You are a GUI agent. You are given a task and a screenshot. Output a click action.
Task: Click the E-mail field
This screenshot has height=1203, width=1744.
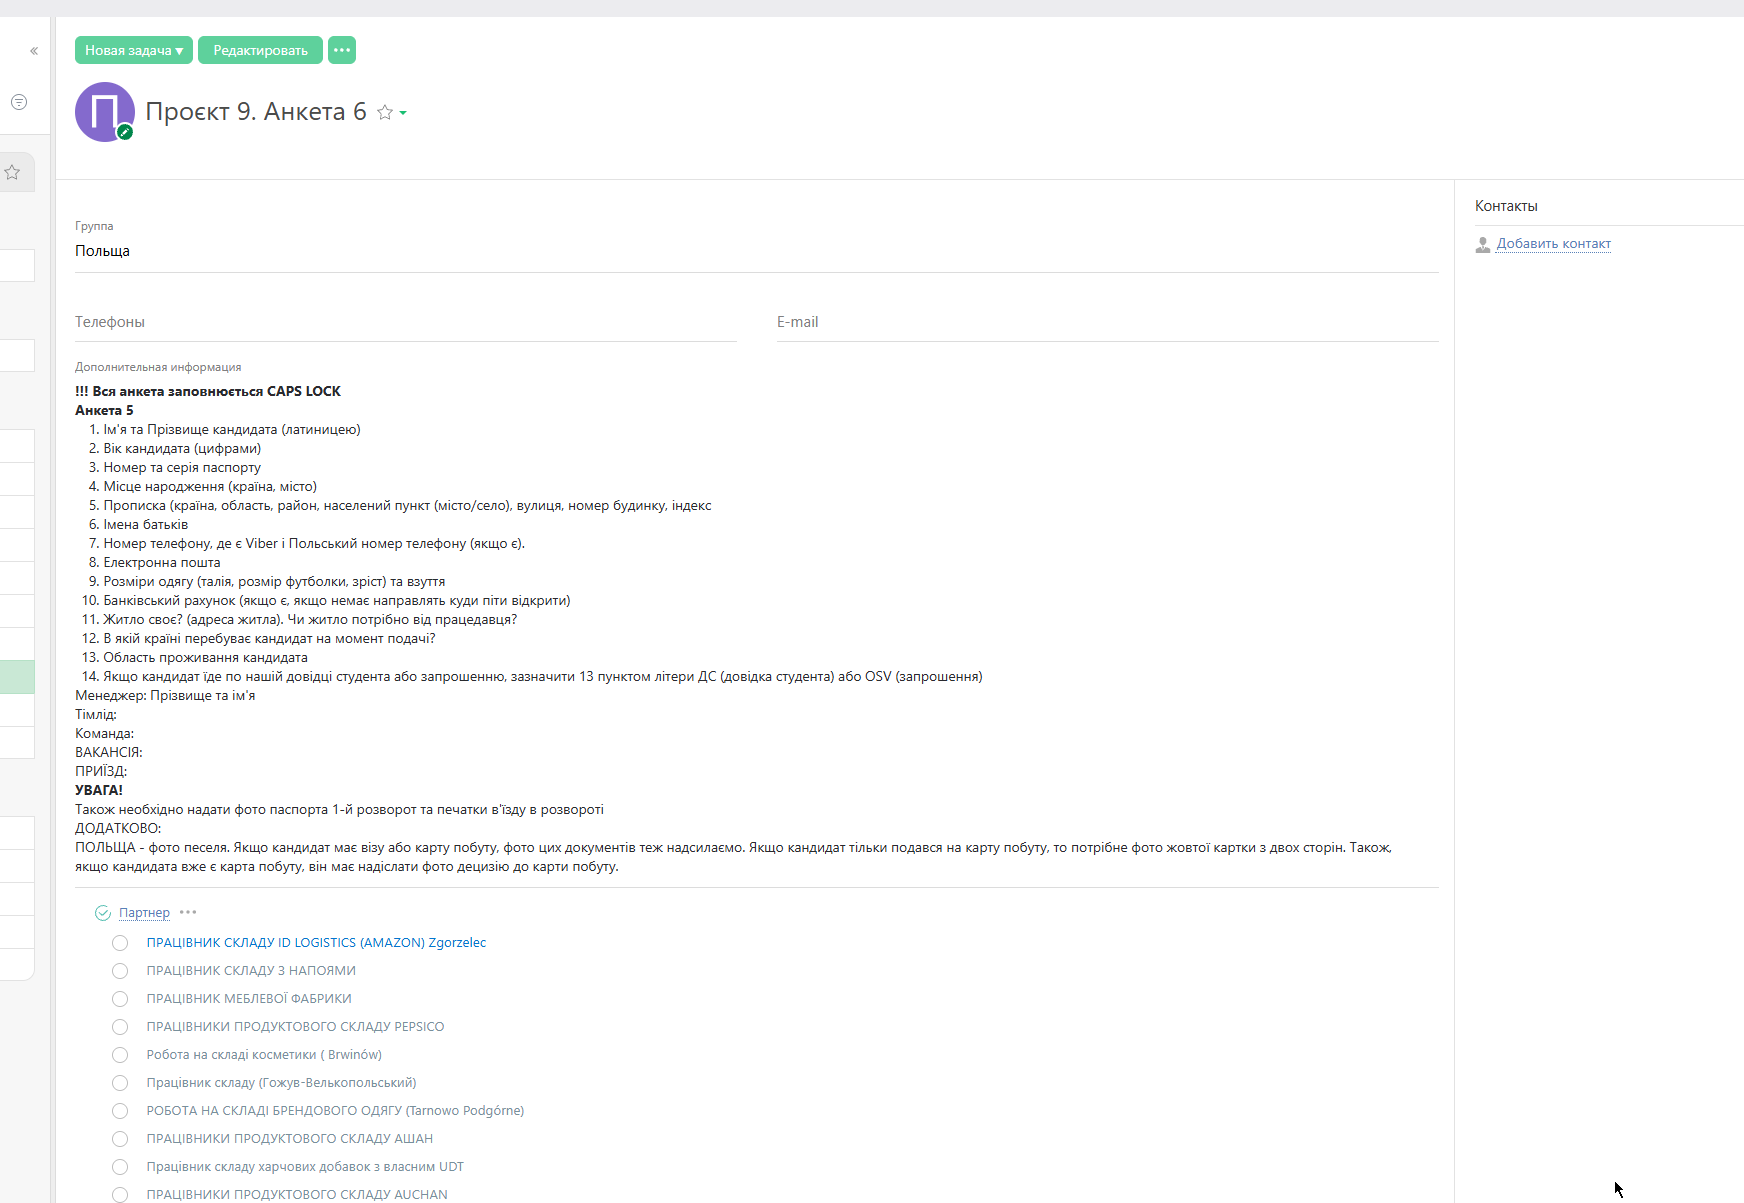pos(1107,322)
